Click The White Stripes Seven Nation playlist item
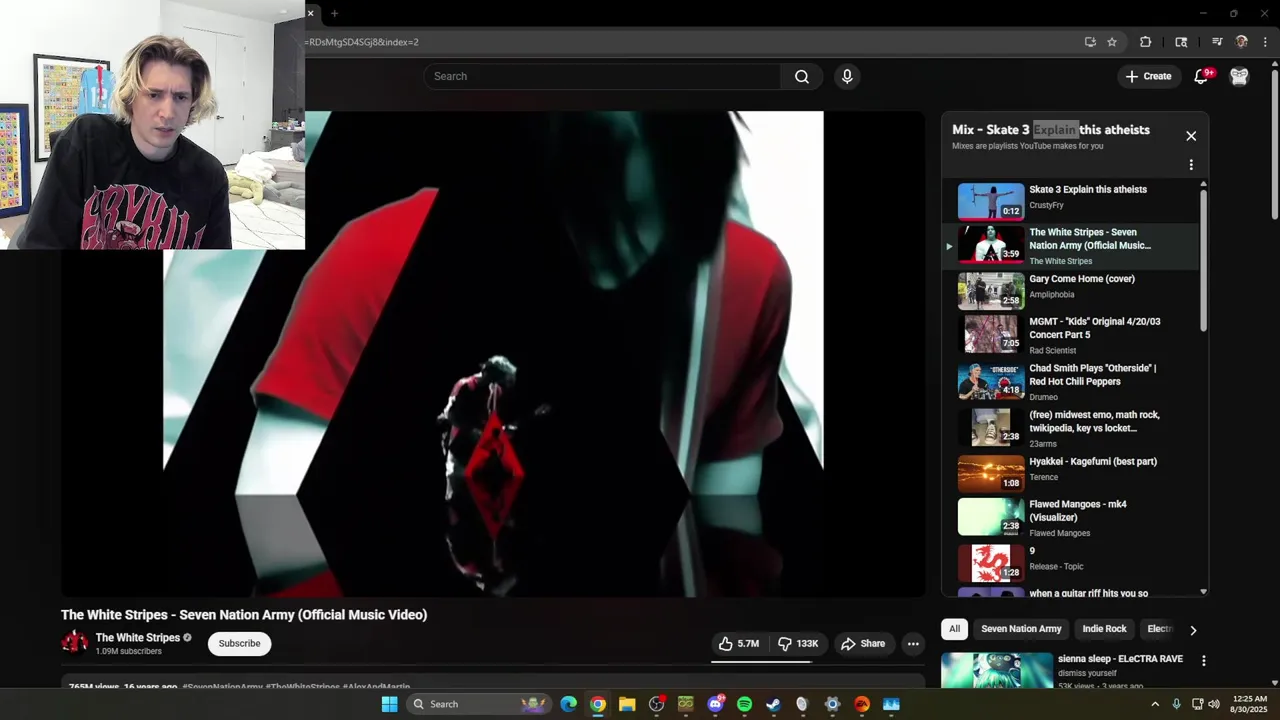Image resolution: width=1280 pixels, height=720 pixels. [1070, 246]
